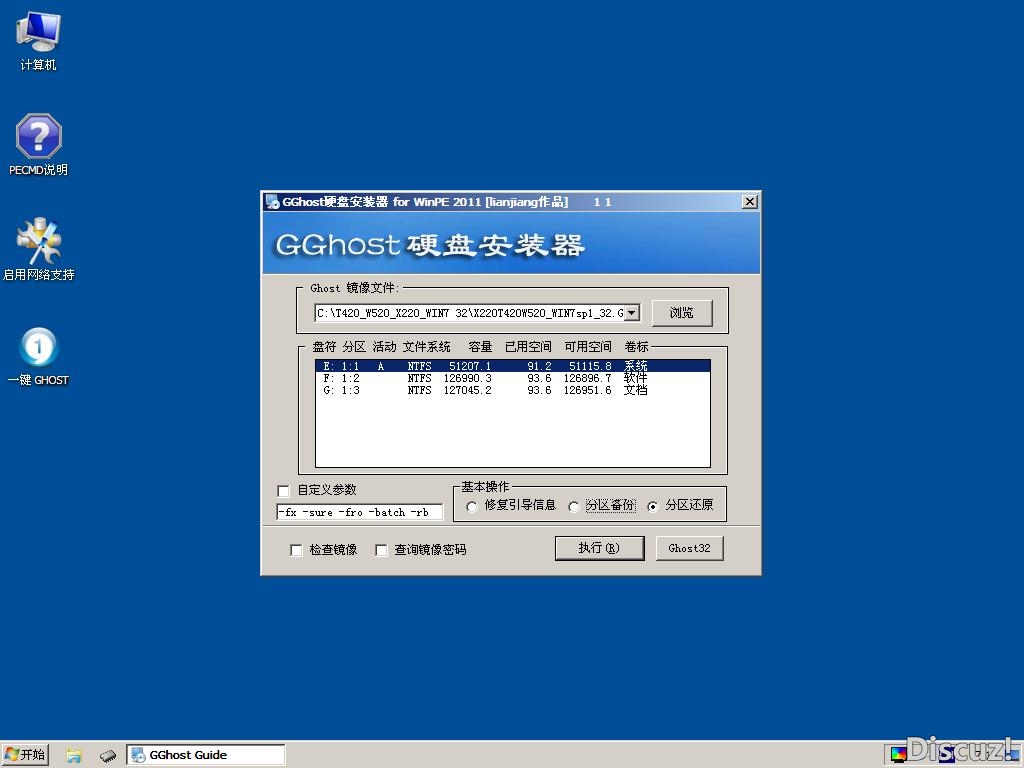Image resolution: width=1024 pixels, height=768 pixels.
Task: Click the display tray icon
Action: click(x=899, y=756)
